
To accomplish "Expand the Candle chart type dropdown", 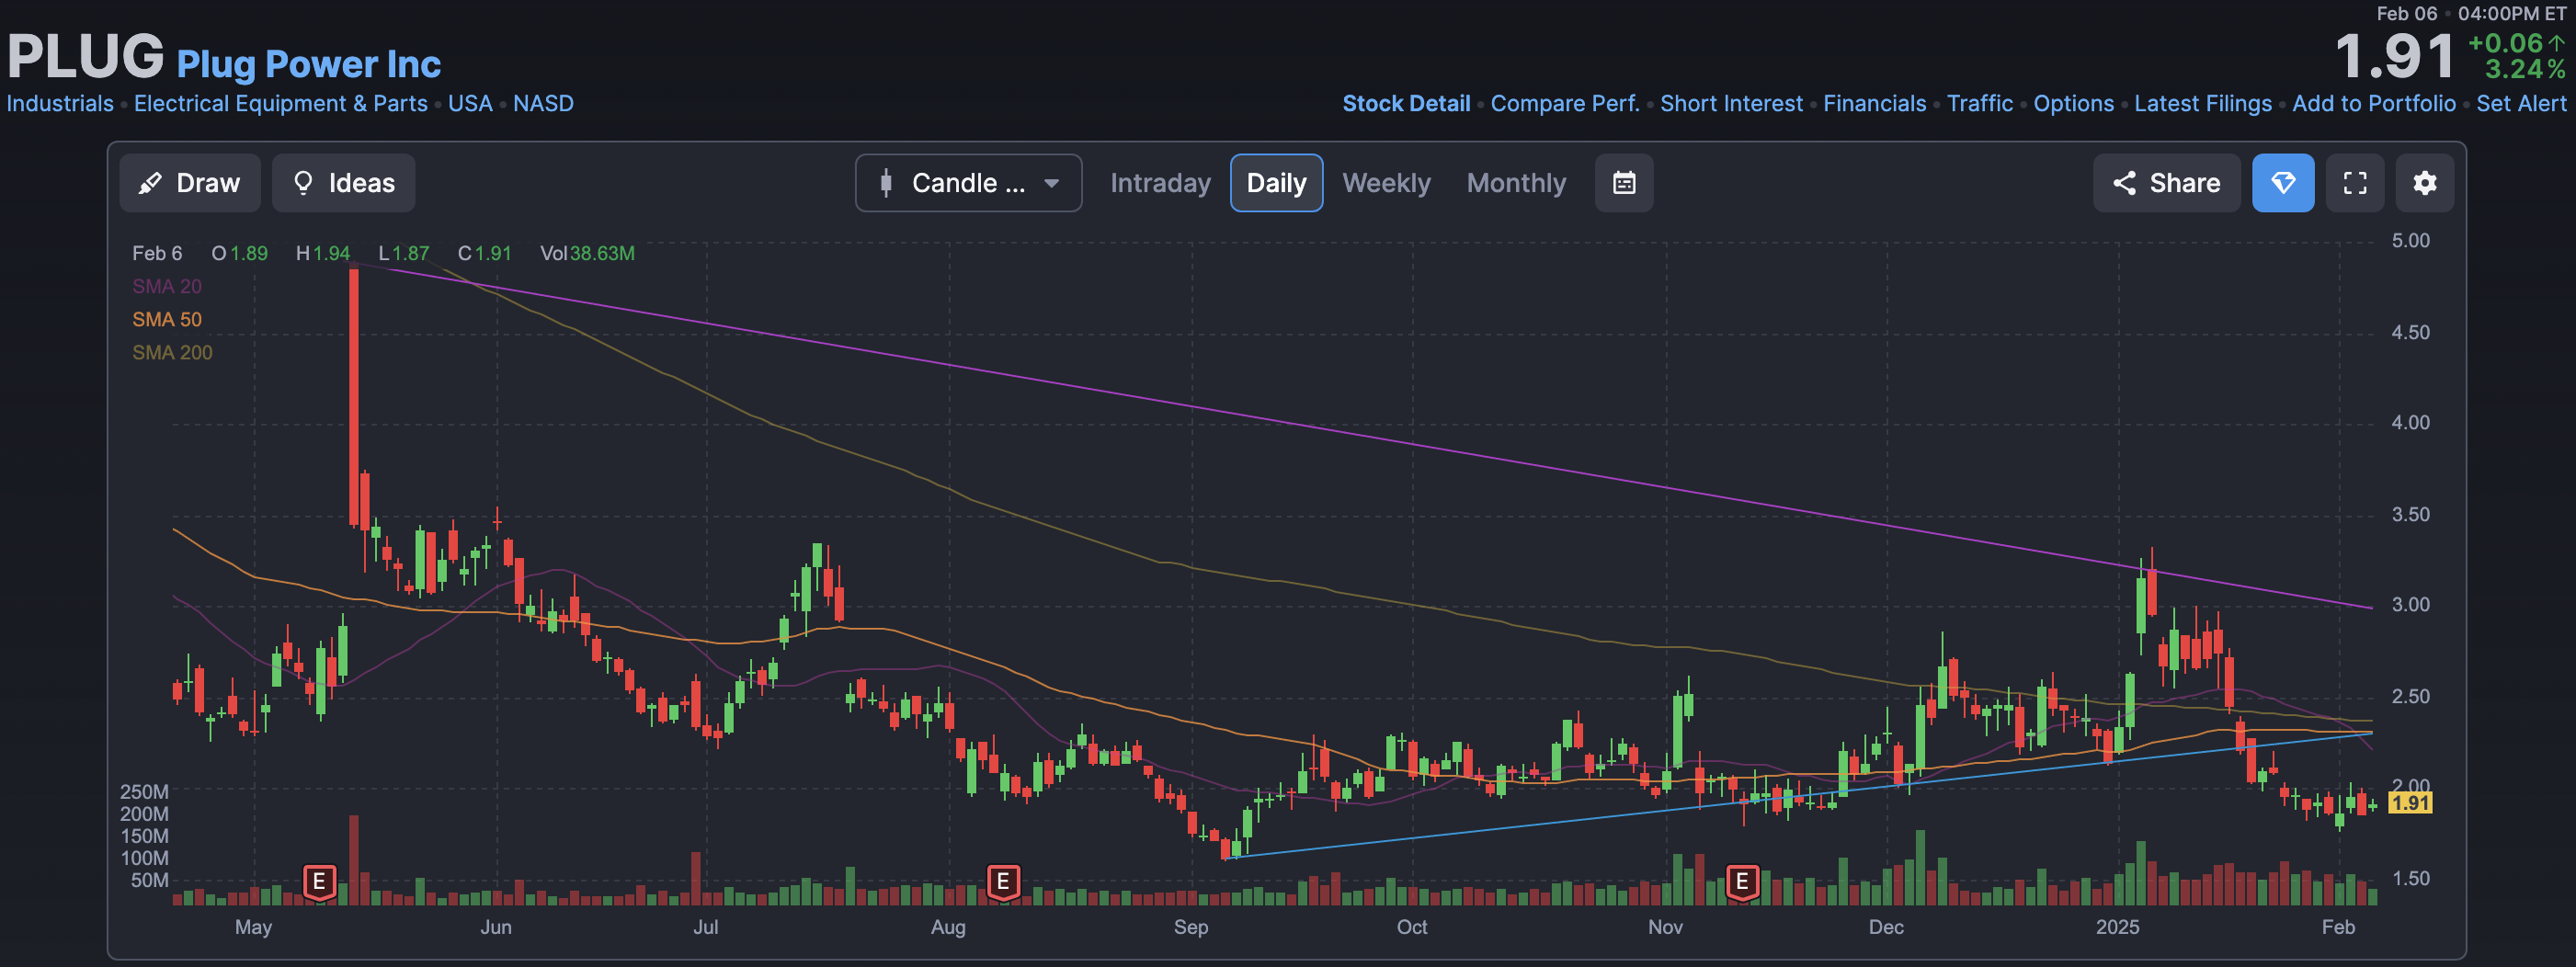I will (968, 183).
